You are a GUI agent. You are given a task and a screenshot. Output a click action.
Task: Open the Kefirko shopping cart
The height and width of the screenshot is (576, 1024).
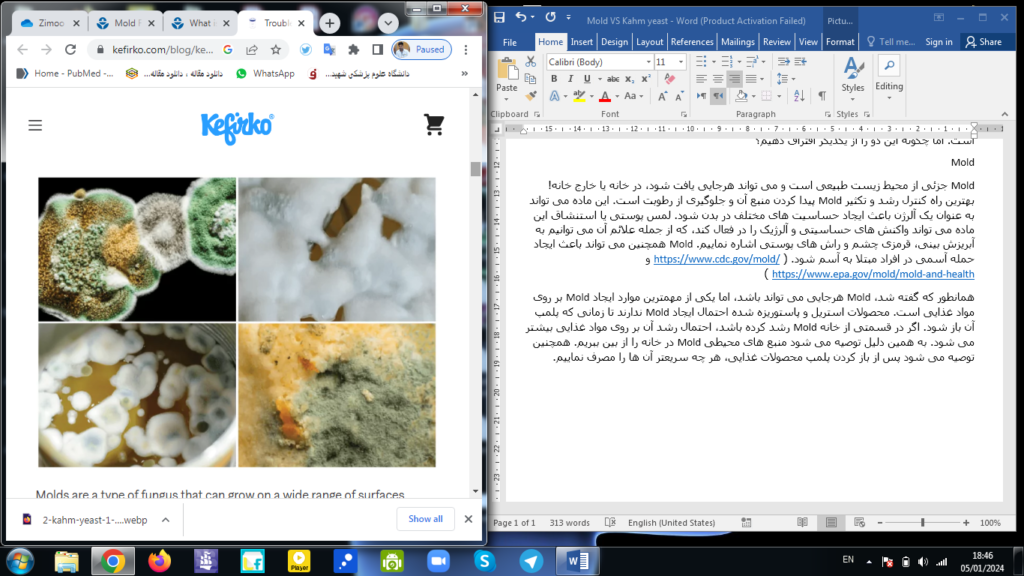tap(434, 125)
